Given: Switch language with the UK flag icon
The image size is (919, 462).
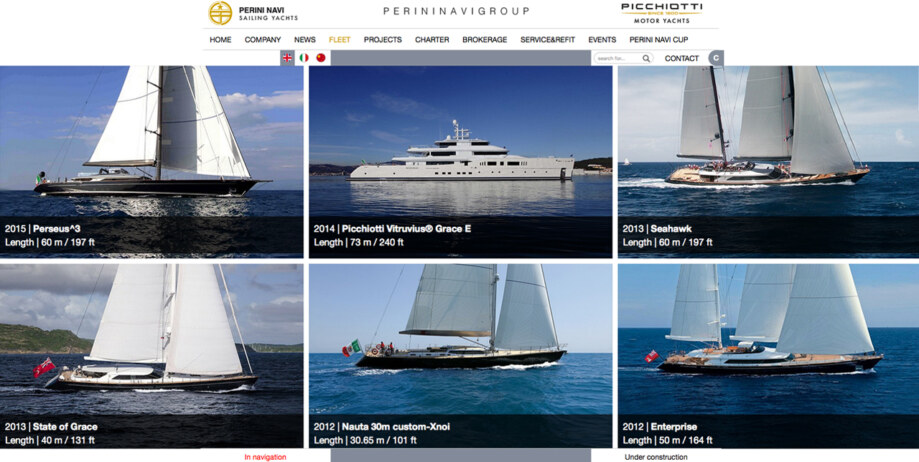Looking at the screenshot, I should 287,57.
